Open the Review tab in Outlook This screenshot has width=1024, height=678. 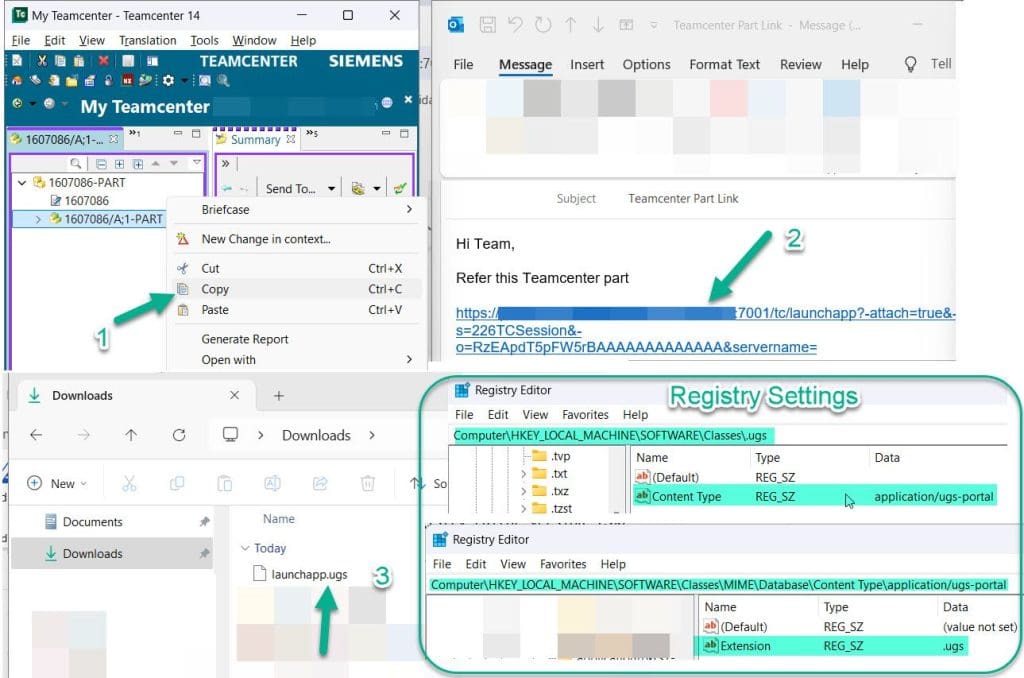[x=800, y=64]
